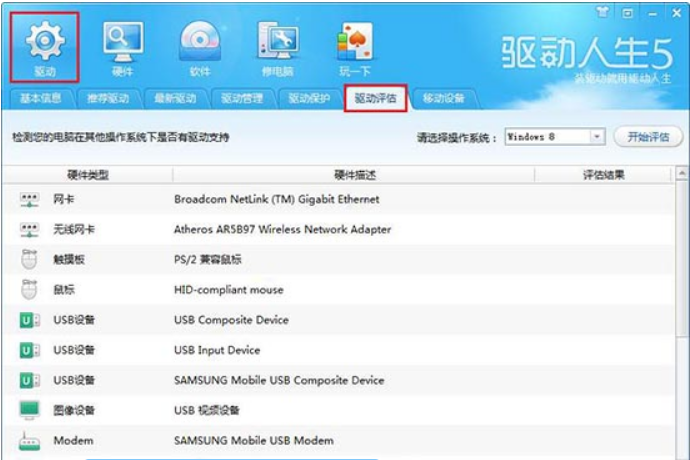Switch to the 移动设备 tab
The height and width of the screenshot is (460, 690).
click(x=444, y=98)
